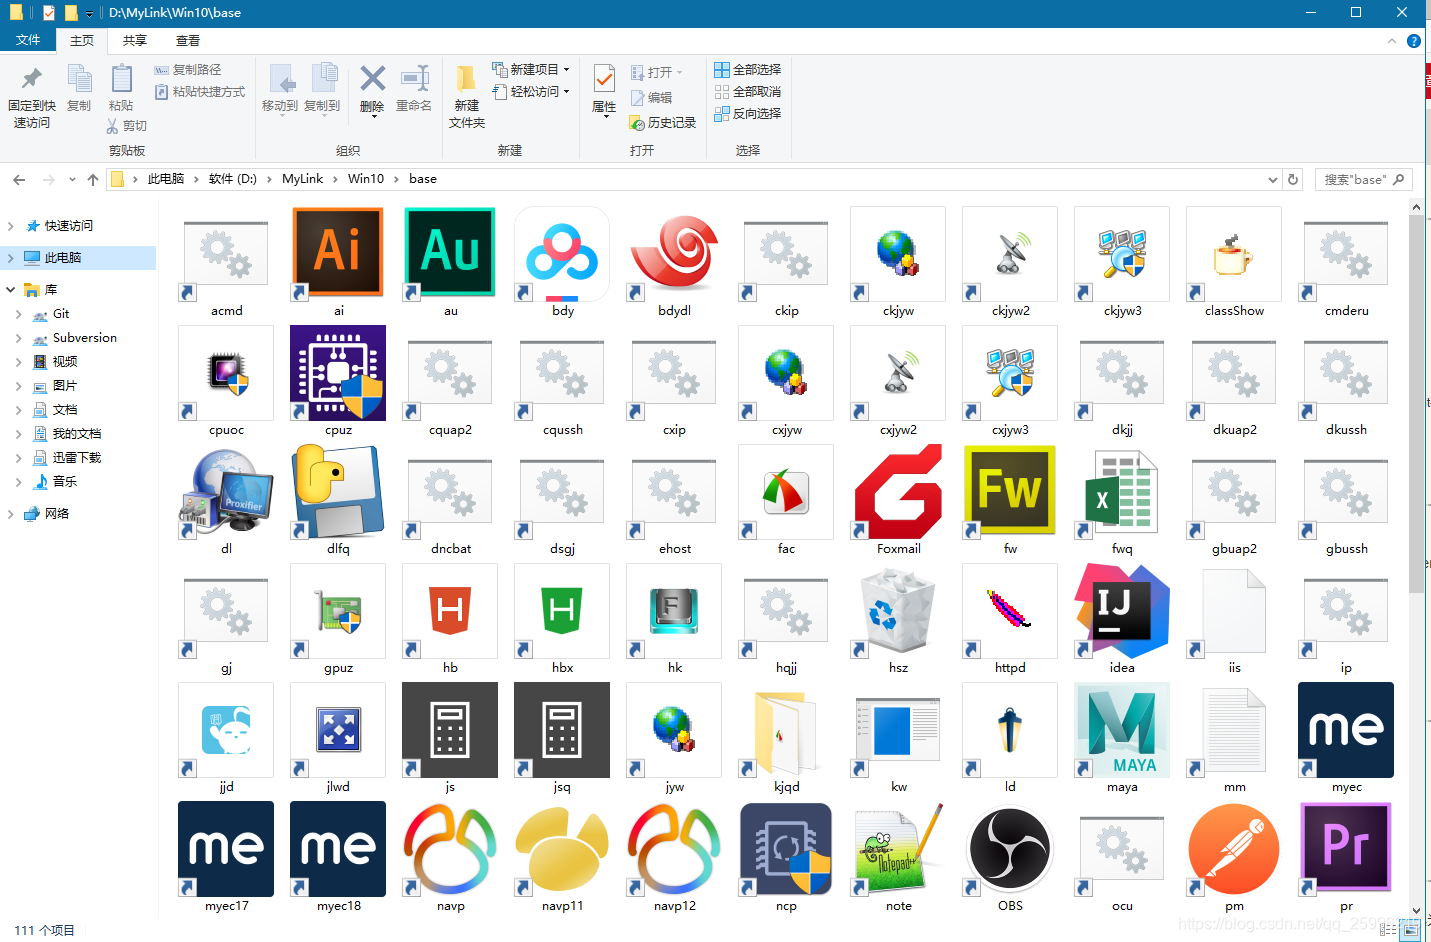Switch to the 主页 ribbon tab
Image resolution: width=1431 pixels, height=942 pixels.
82,41
